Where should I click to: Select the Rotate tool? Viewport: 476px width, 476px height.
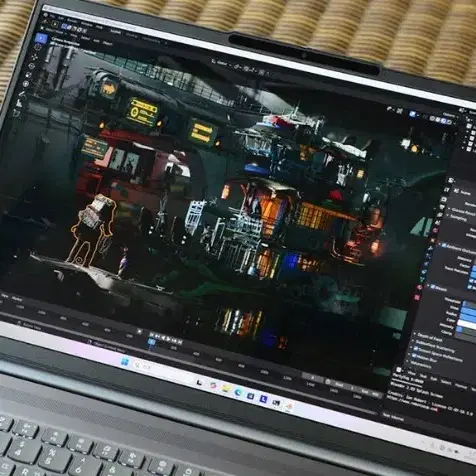pyautogui.click(x=32, y=66)
